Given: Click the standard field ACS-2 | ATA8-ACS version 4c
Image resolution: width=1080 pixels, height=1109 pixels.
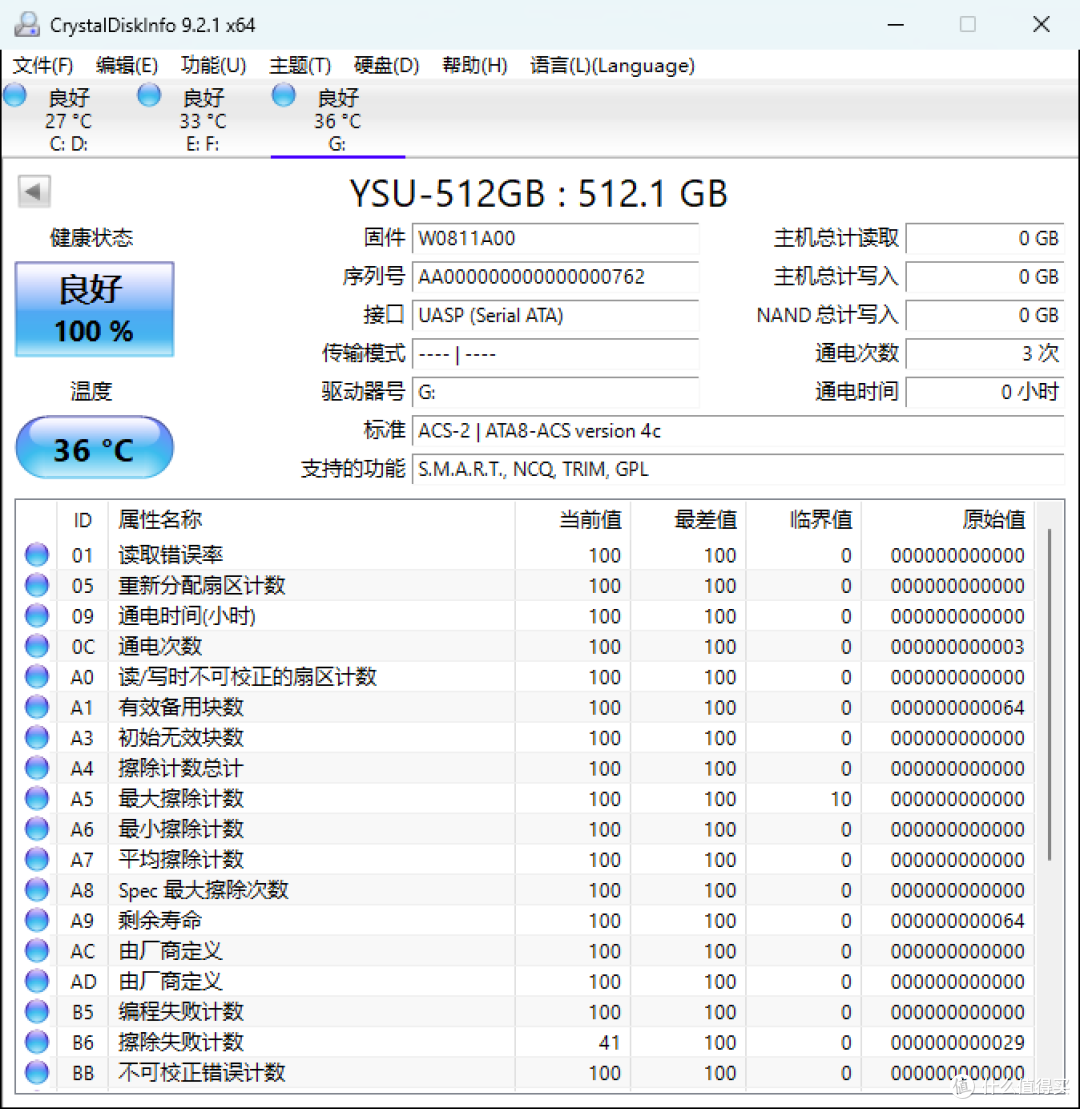Looking at the screenshot, I should pyautogui.click(x=738, y=431).
